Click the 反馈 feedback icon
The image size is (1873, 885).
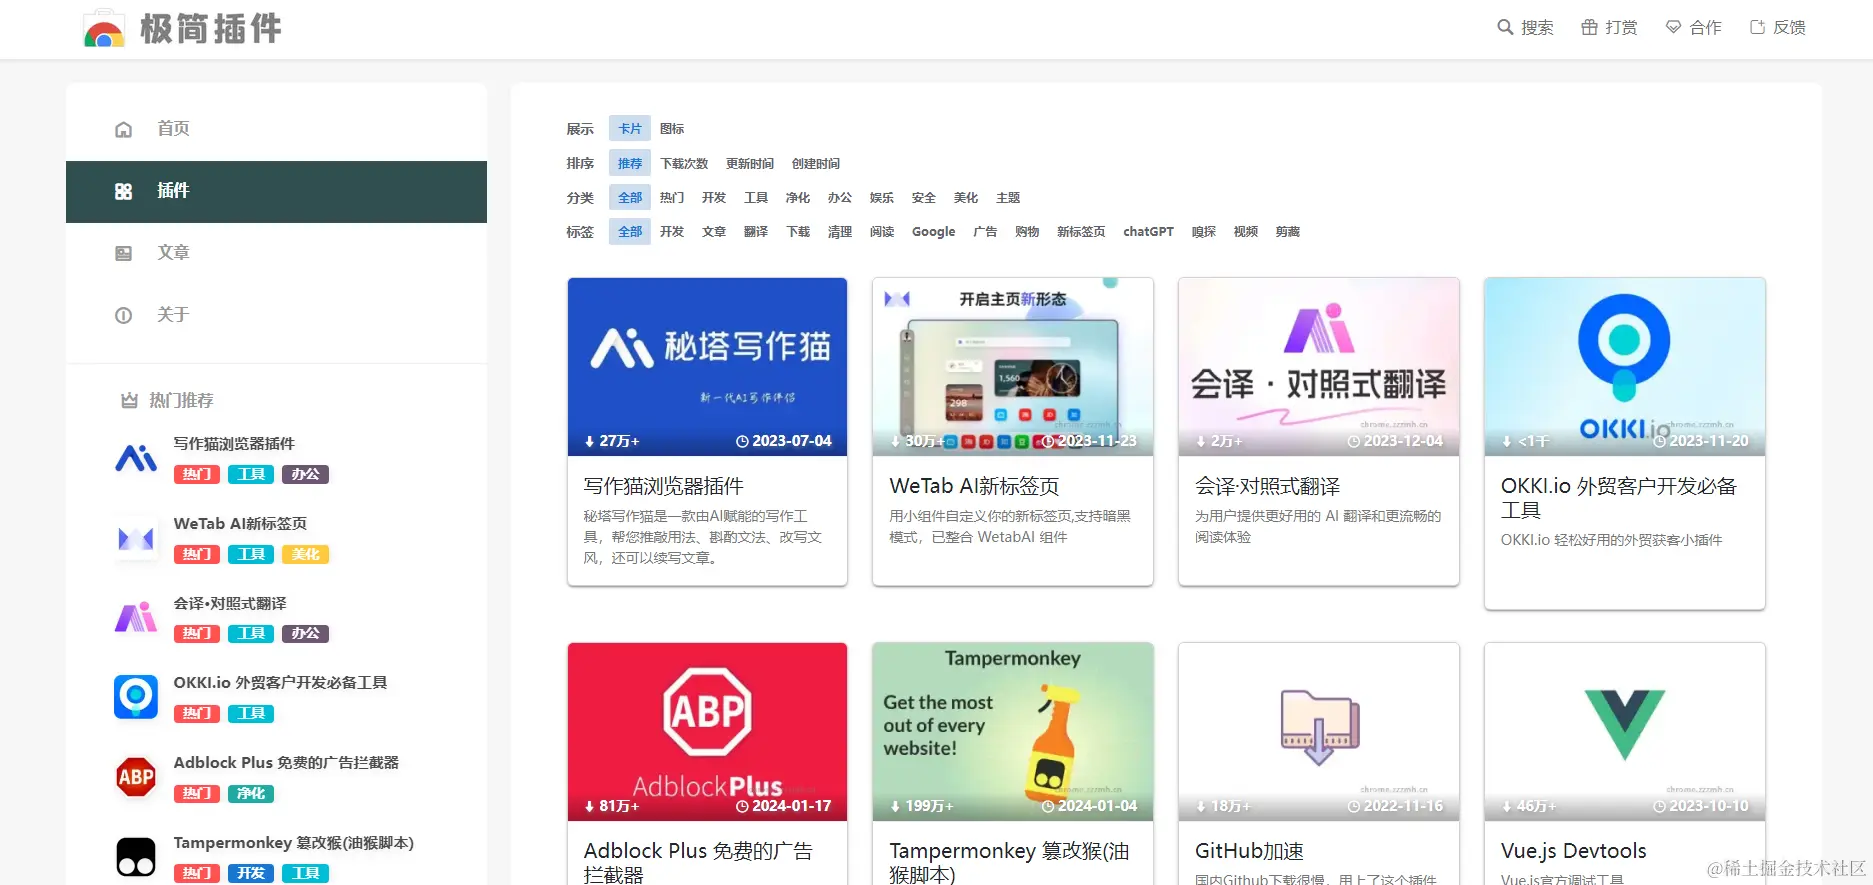(1757, 28)
